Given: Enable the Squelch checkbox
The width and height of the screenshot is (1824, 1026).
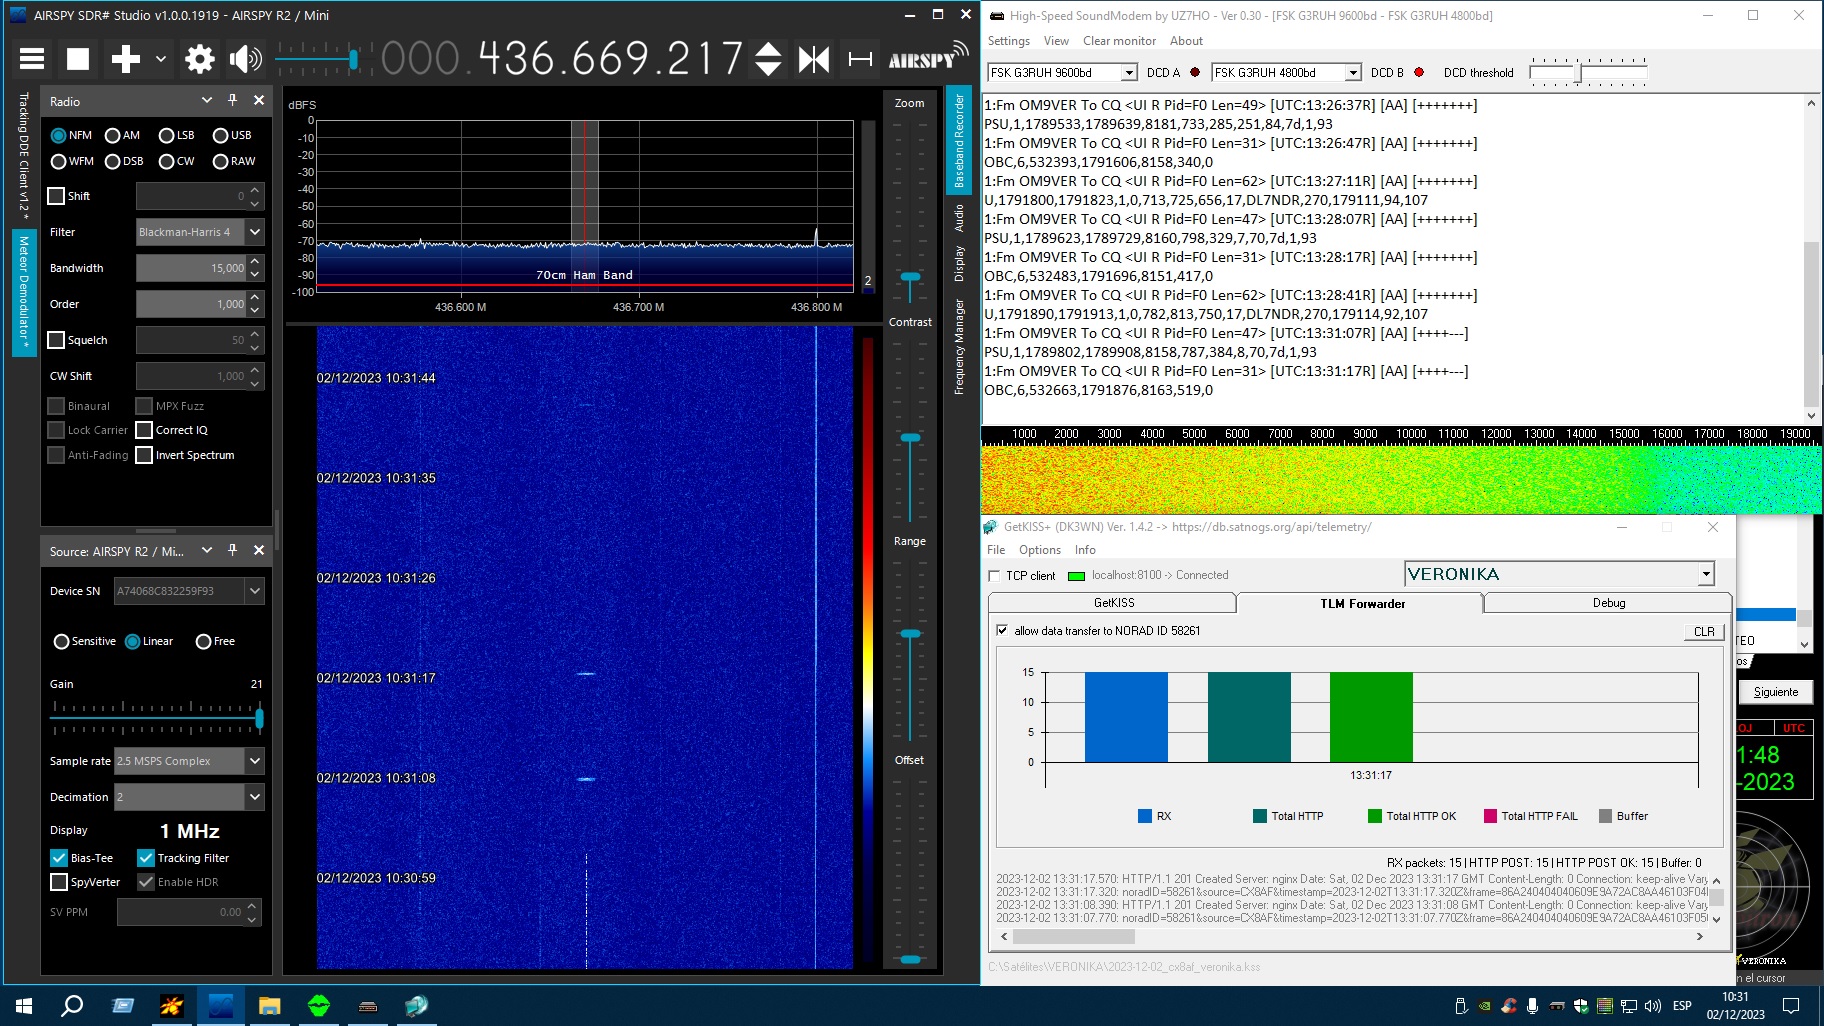Looking at the screenshot, I should coord(56,340).
